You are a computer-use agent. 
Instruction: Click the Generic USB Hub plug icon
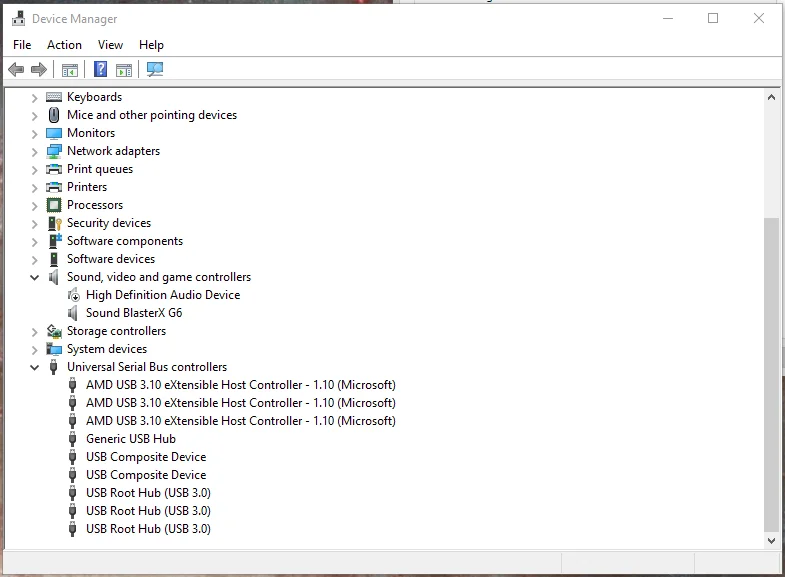tap(72, 439)
